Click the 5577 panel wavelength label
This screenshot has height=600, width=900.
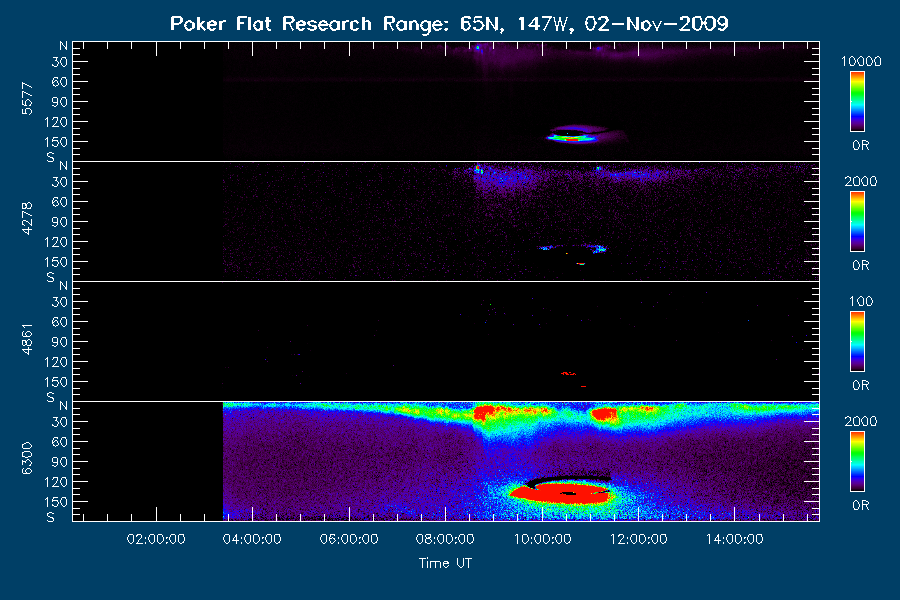pos(27,99)
